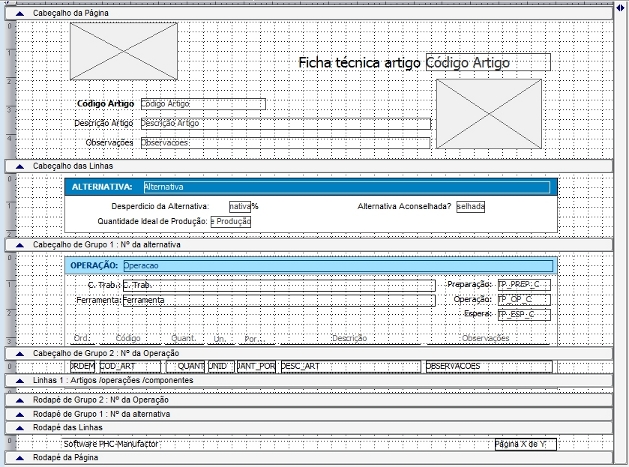
Task: Select the Alternativa Aconselhada field box
Action: 471,207
